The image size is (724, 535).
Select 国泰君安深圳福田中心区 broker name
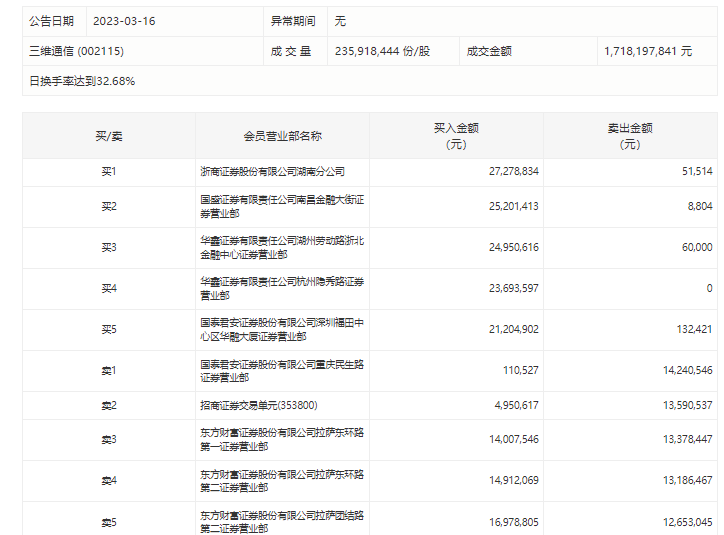click(x=282, y=330)
